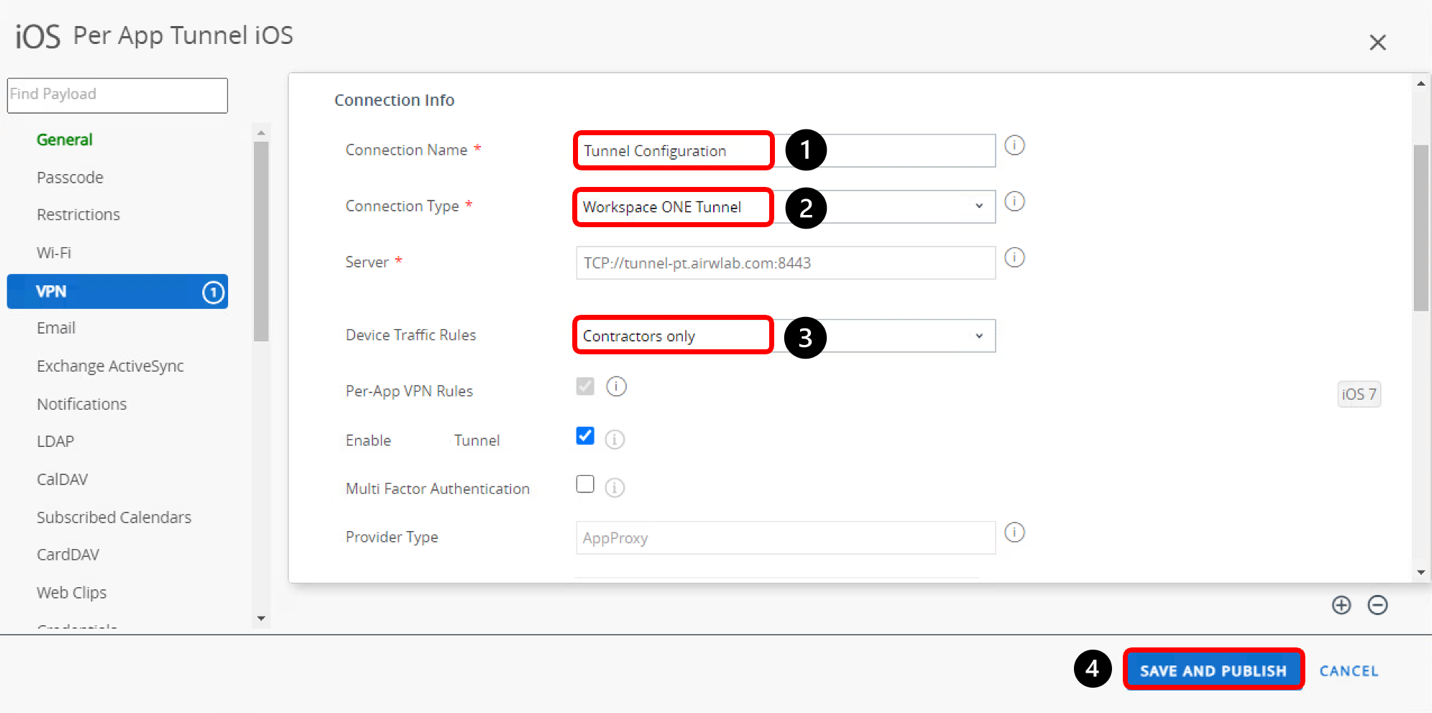Viewport: 1432px width, 713px height.
Task: Click the Save and Publish button
Action: click(1213, 670)
